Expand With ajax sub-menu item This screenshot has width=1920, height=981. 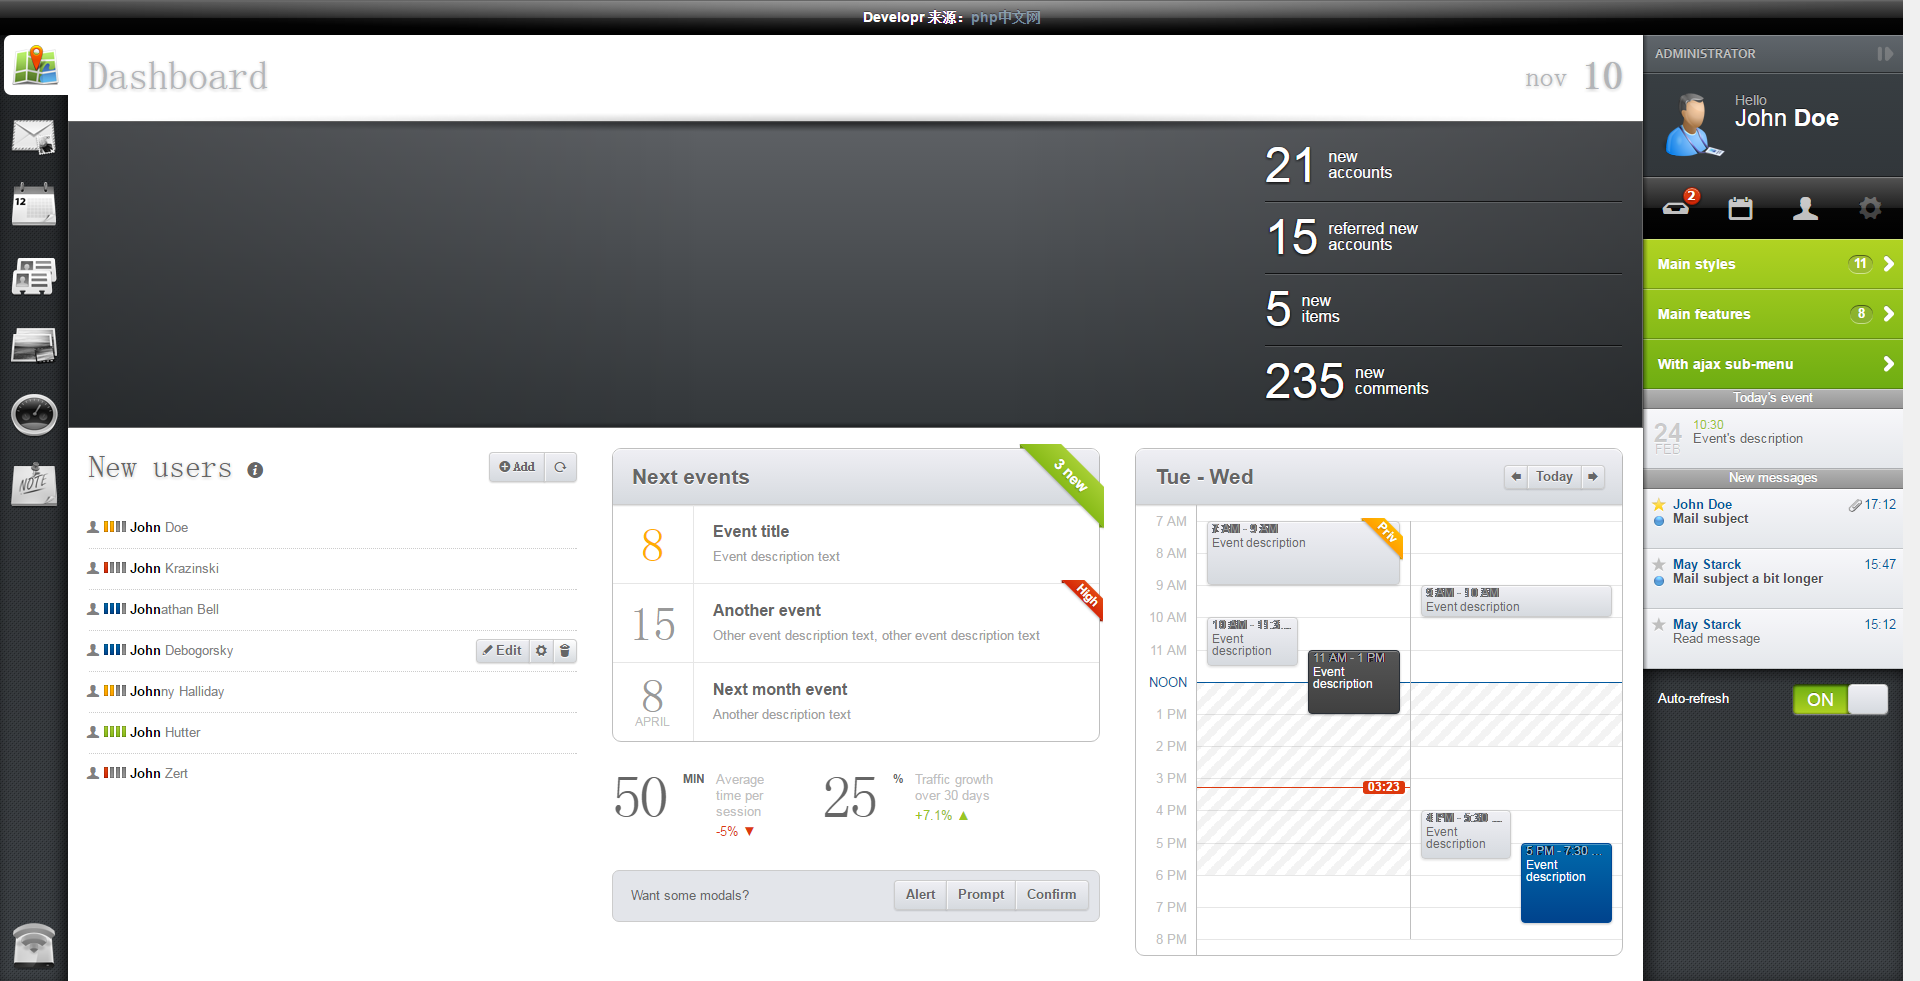(x=1773, y=364)
